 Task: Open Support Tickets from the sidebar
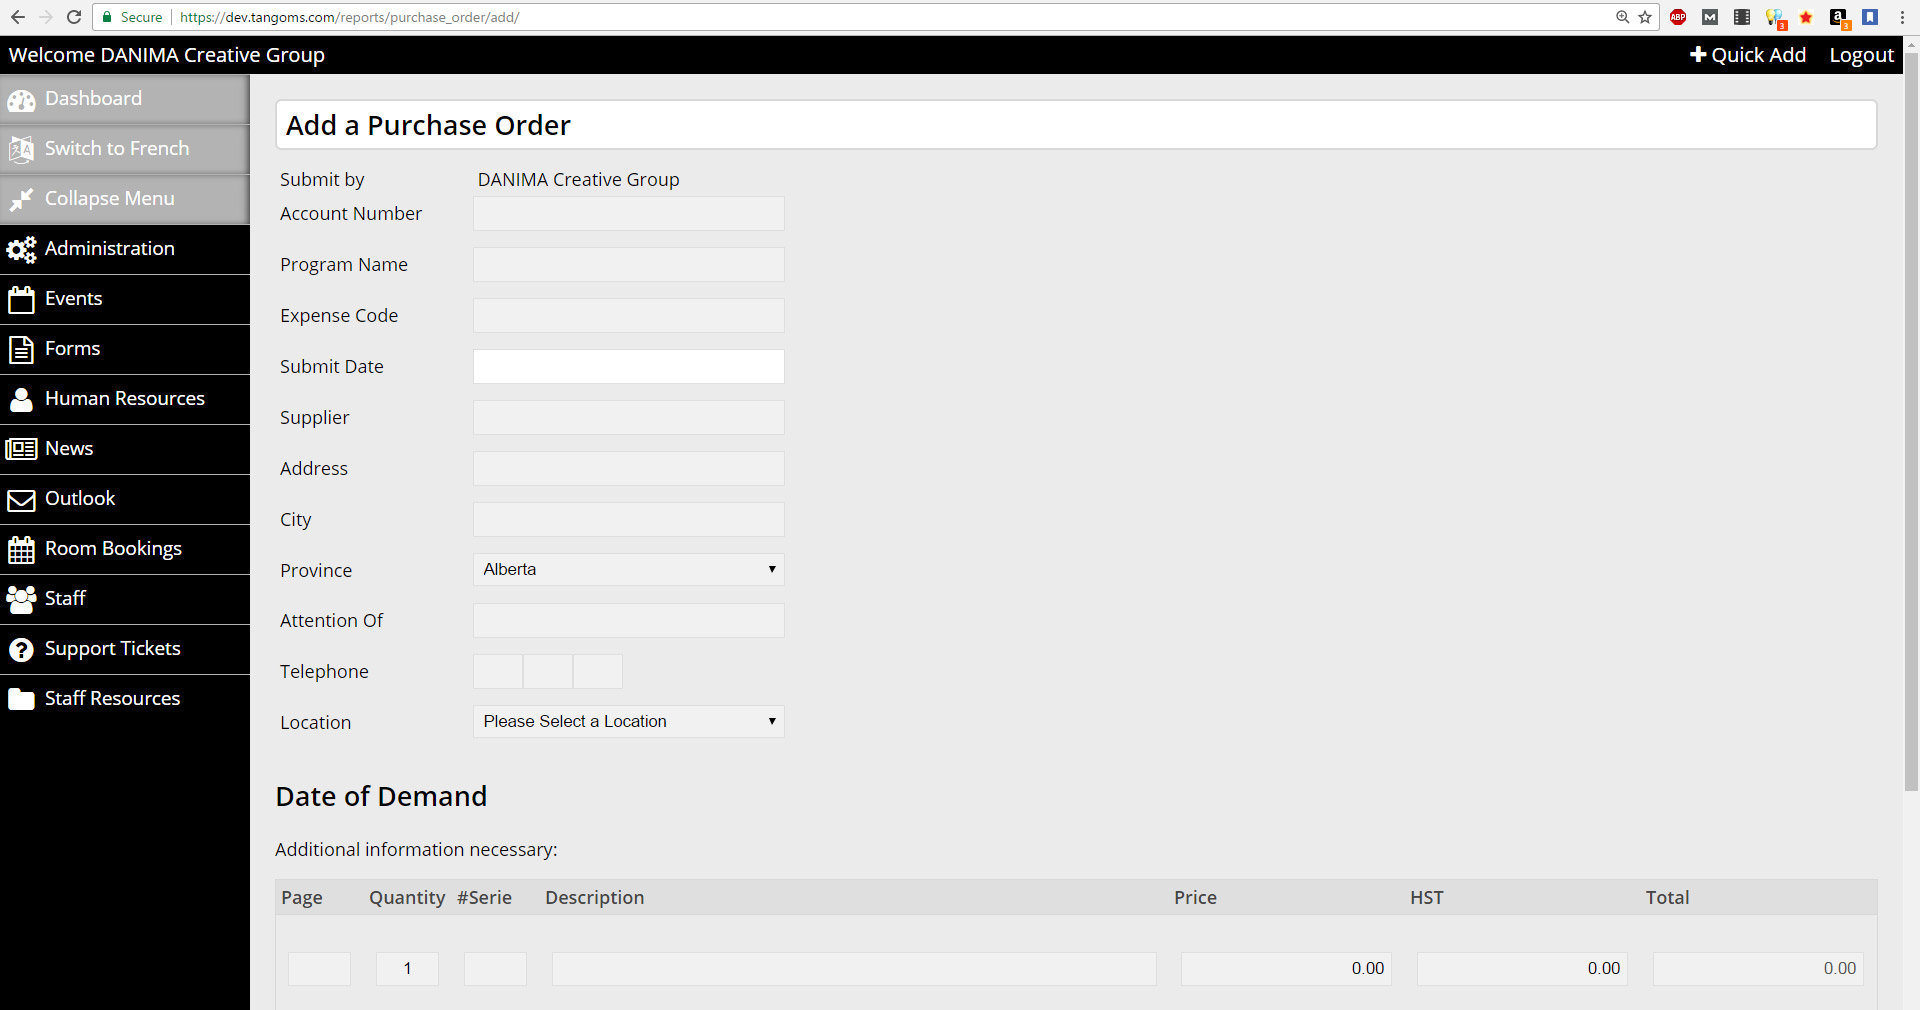tap(125, 649)
